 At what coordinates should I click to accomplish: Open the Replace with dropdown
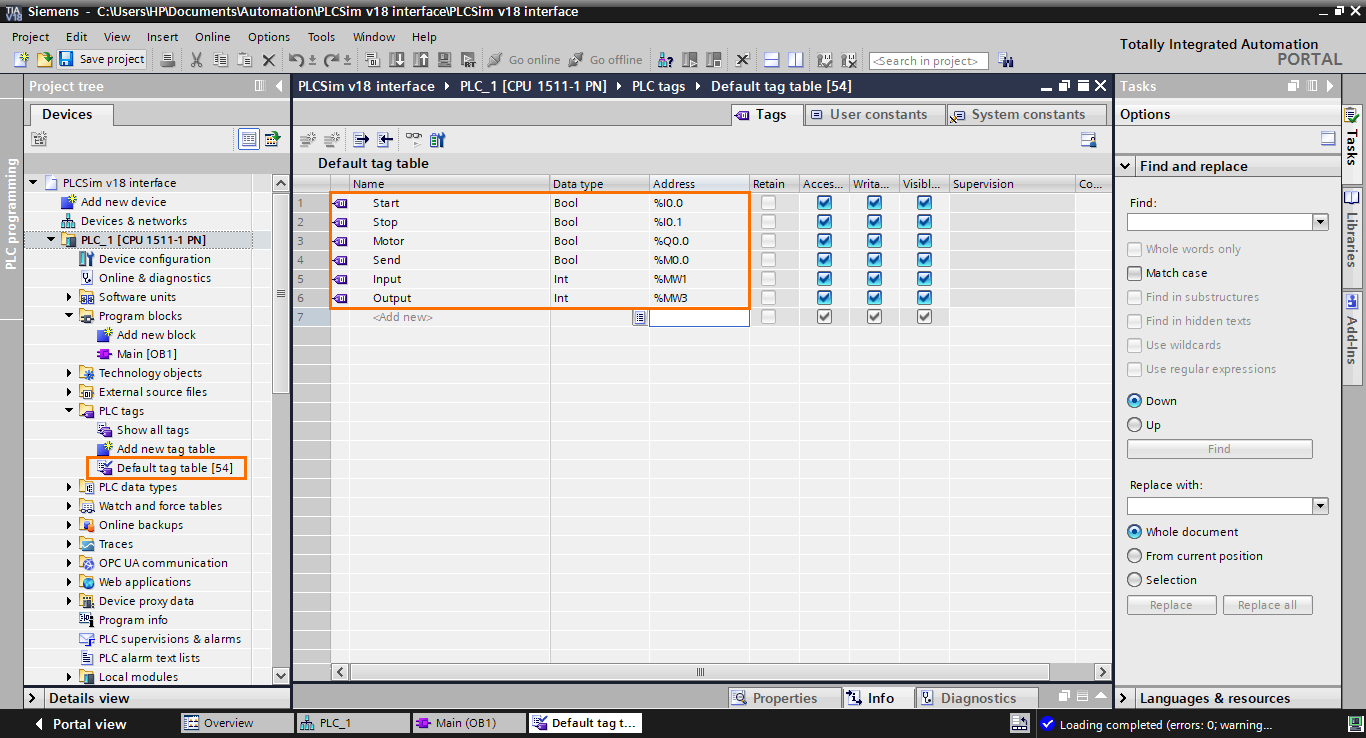(1320, 506)
